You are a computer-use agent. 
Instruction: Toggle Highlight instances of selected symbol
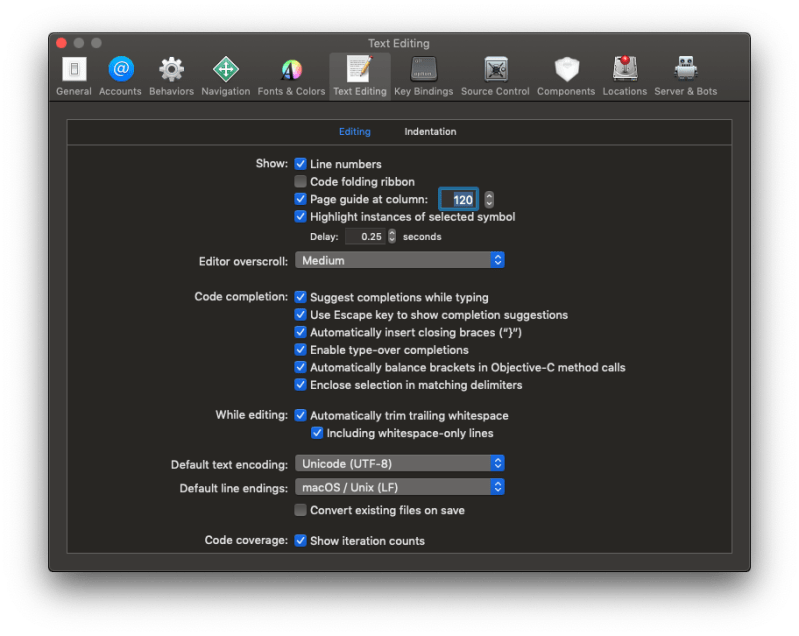301,217
